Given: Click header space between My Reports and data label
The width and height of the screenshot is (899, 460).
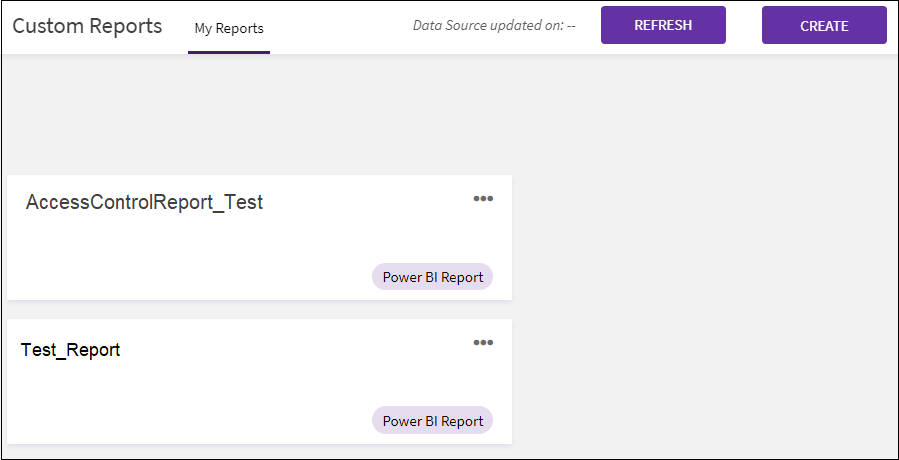Looking at the screenshot, I should [x=340, y=27].
